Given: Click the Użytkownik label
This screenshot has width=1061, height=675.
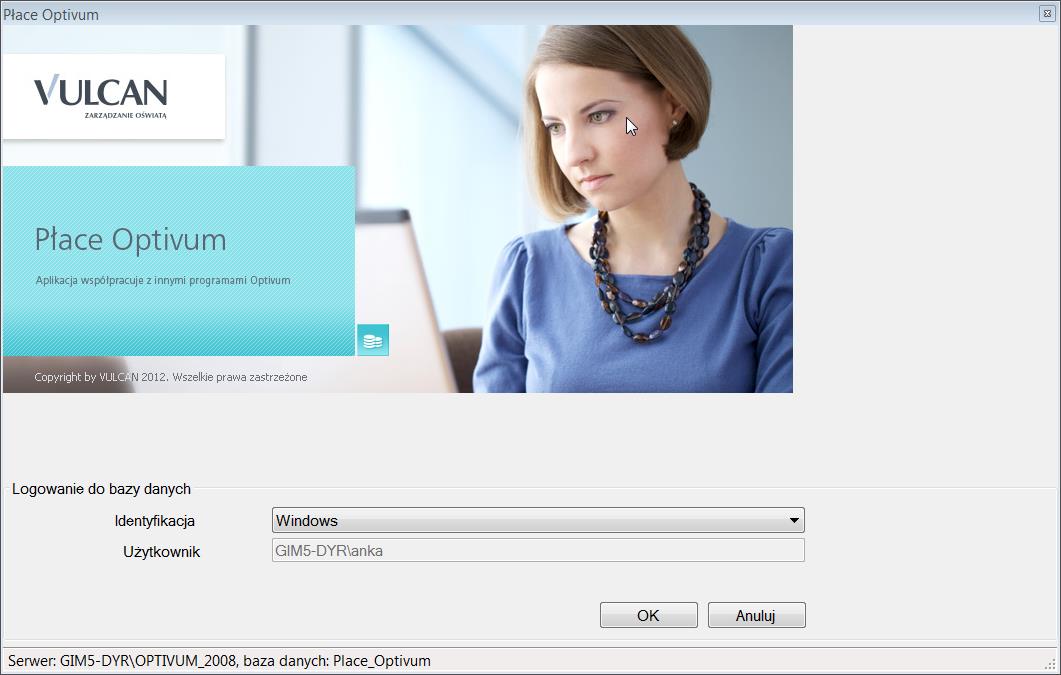Looking at the screenshot, I should pyautogui.click(x=162, y=552).
